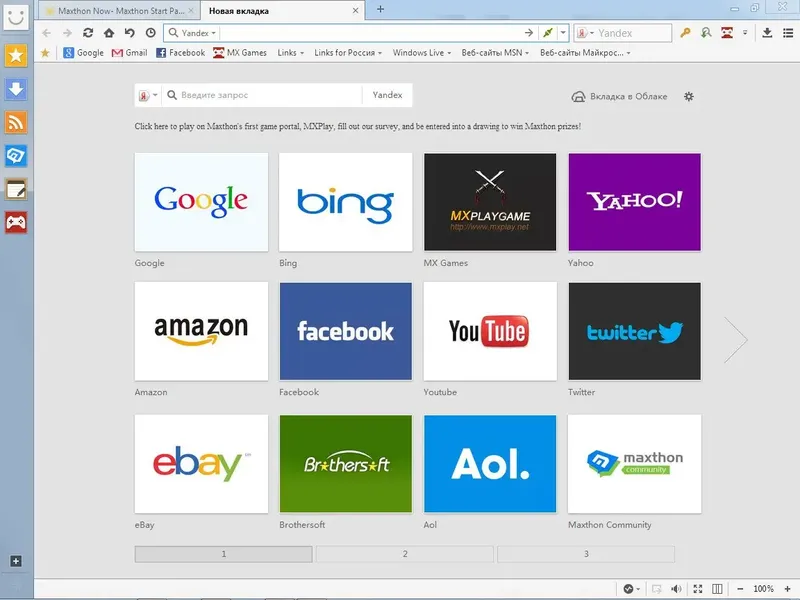
Task: Open the YouTube quick access tile
Action: tap(490, 331)
